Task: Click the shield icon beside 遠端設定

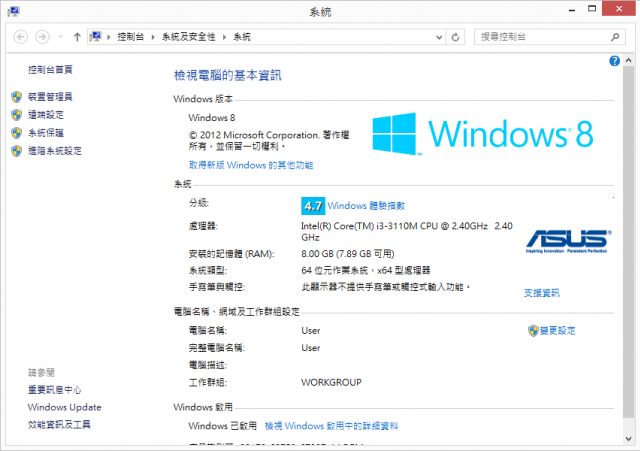Action: pyautogui.click(x=16, y=115)
